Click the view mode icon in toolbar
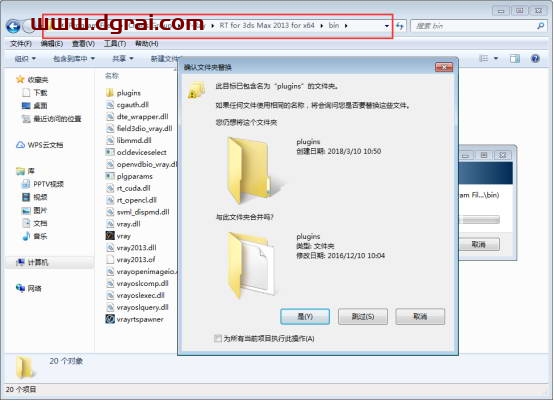The width and height of the screenshot is (554, 401). [483, 58]
